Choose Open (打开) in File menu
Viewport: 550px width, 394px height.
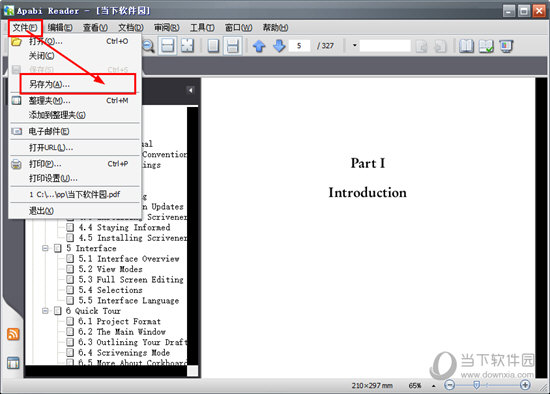[x=75, y=41]
